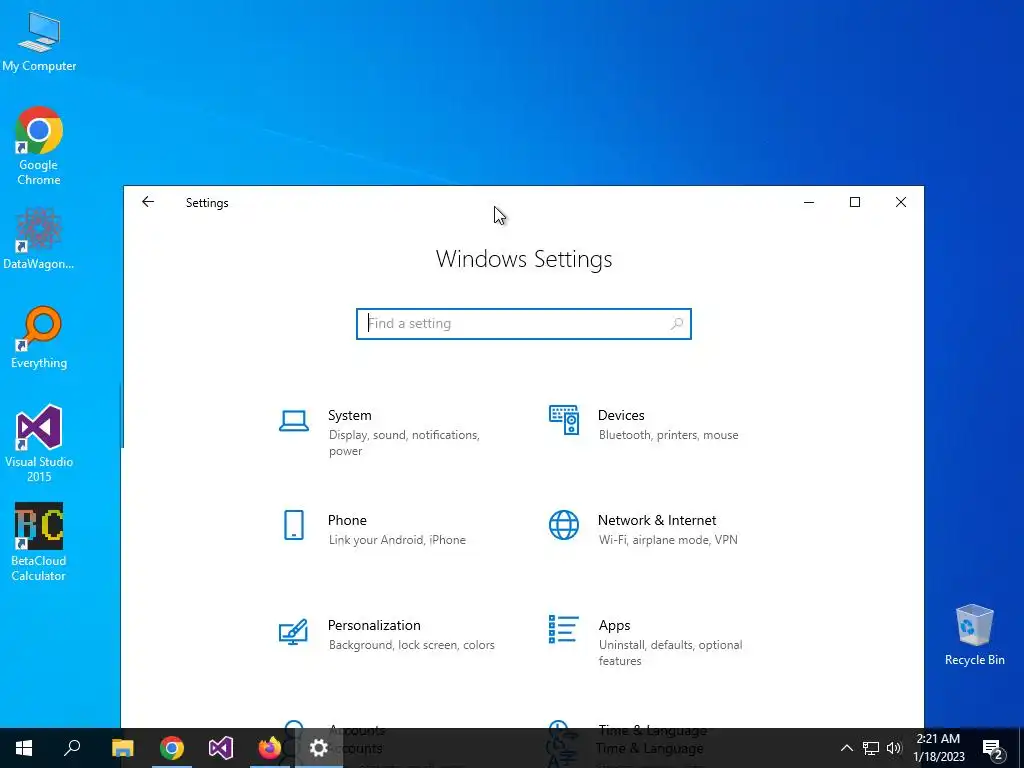Select Google Chrome desktop shortcut
Viewport: 1024px width, 768px height.
point(39,146)
